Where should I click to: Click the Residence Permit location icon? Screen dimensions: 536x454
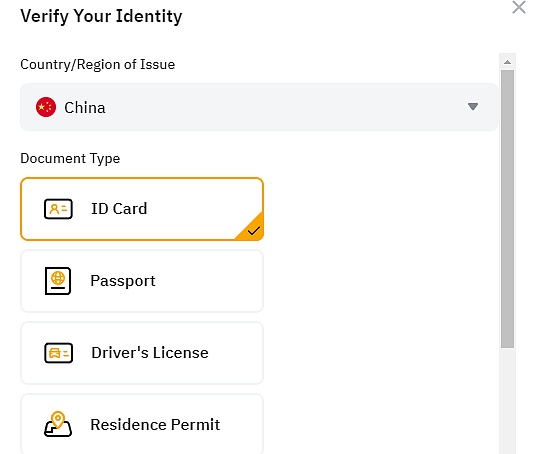pos(58,424)
